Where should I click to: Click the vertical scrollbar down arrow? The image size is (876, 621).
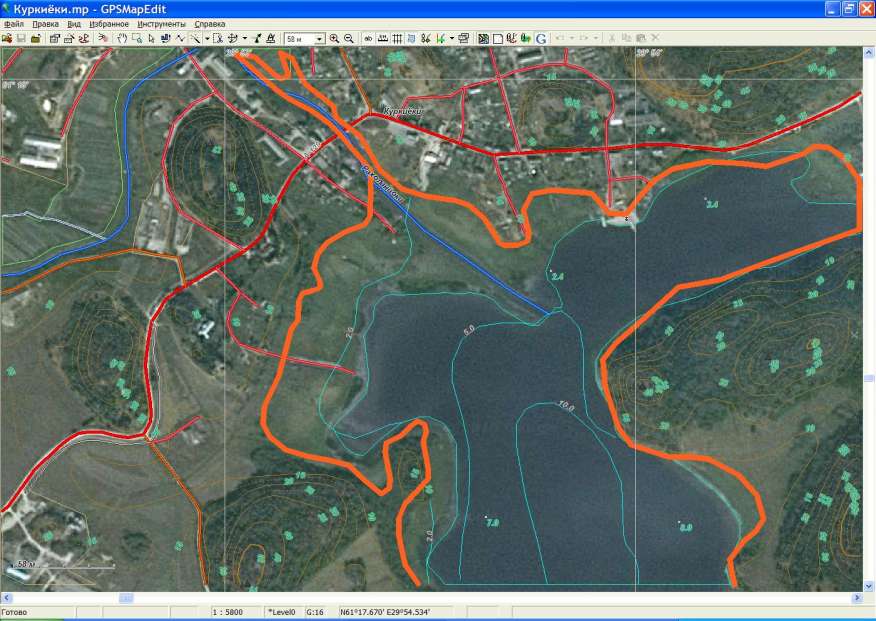pyautogui.click(x=868, y=586)
